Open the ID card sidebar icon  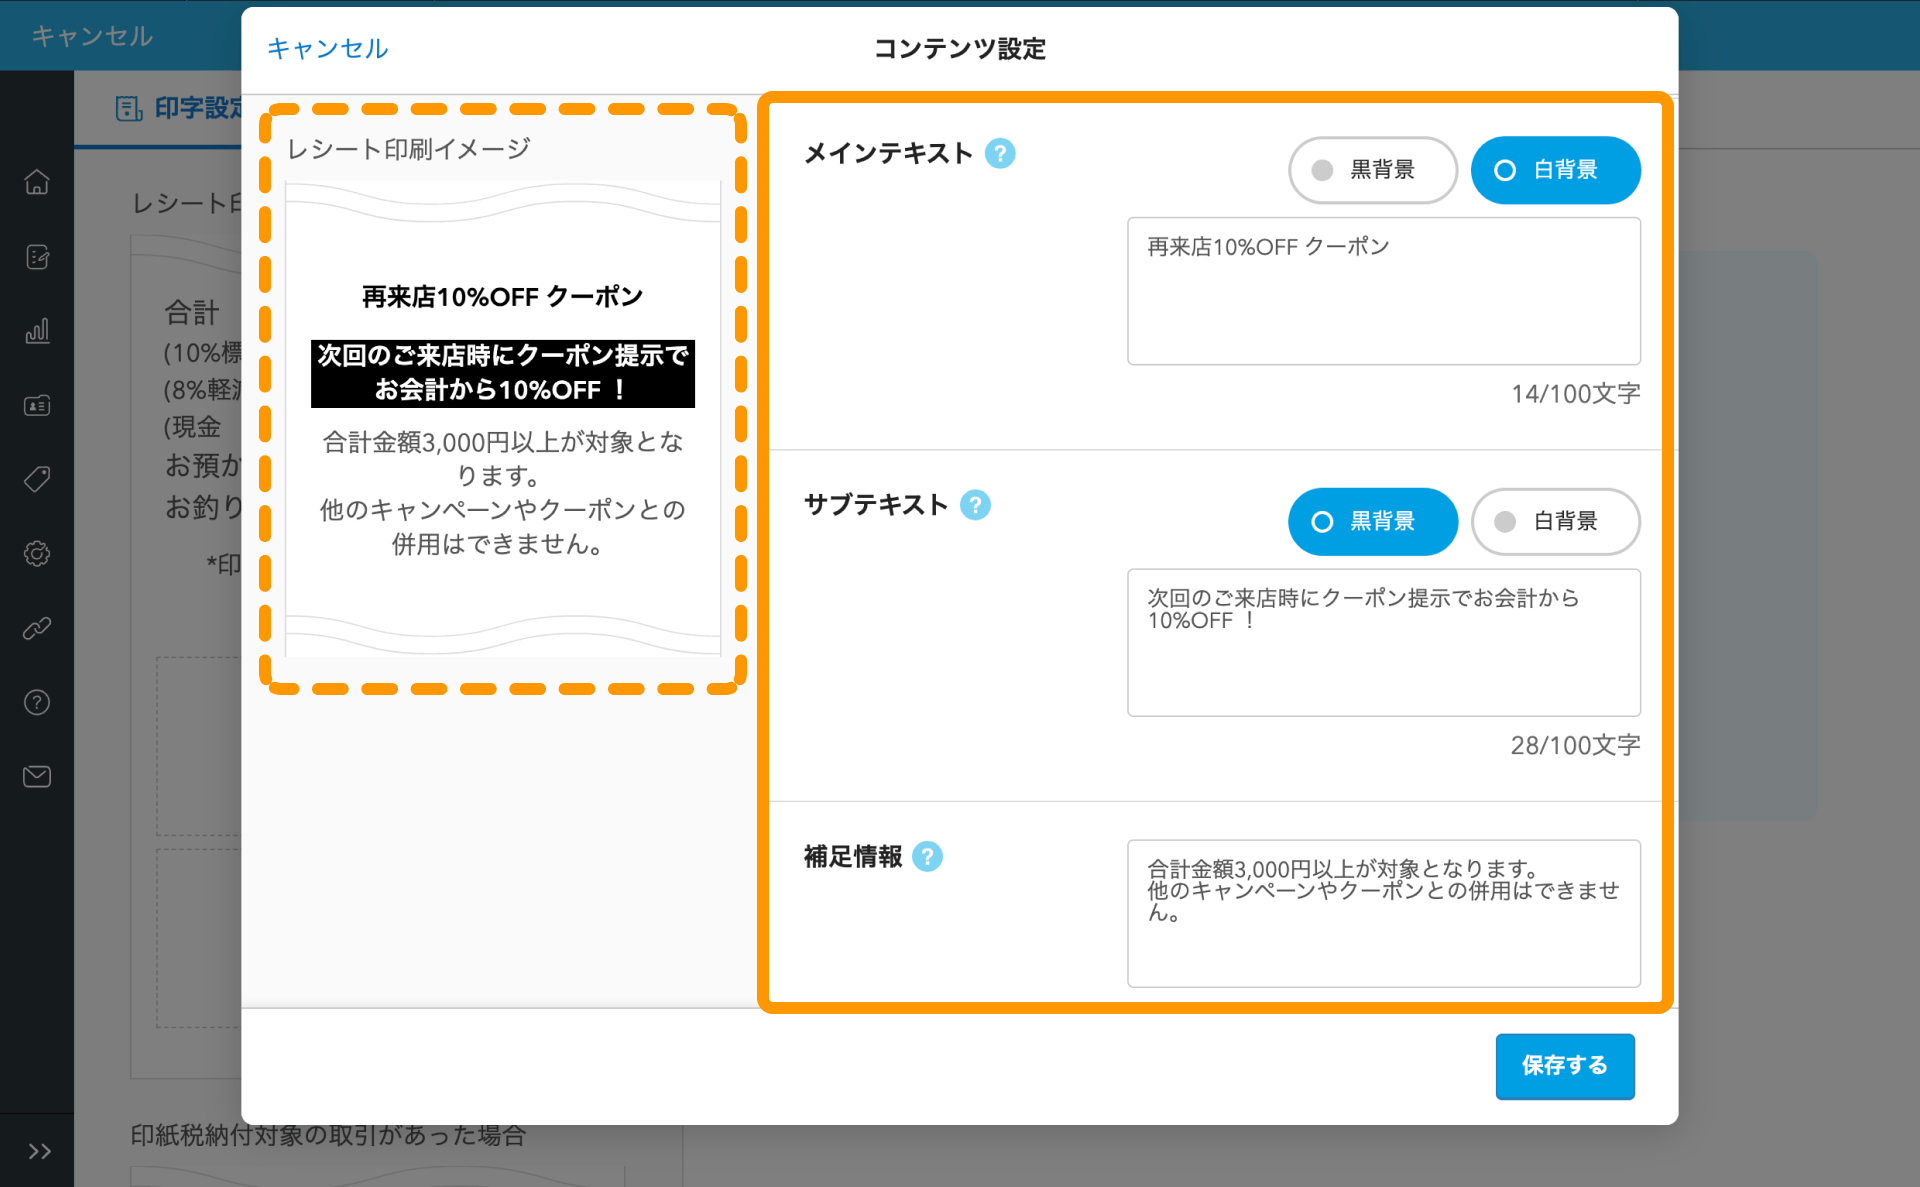[x=37, y=405]
